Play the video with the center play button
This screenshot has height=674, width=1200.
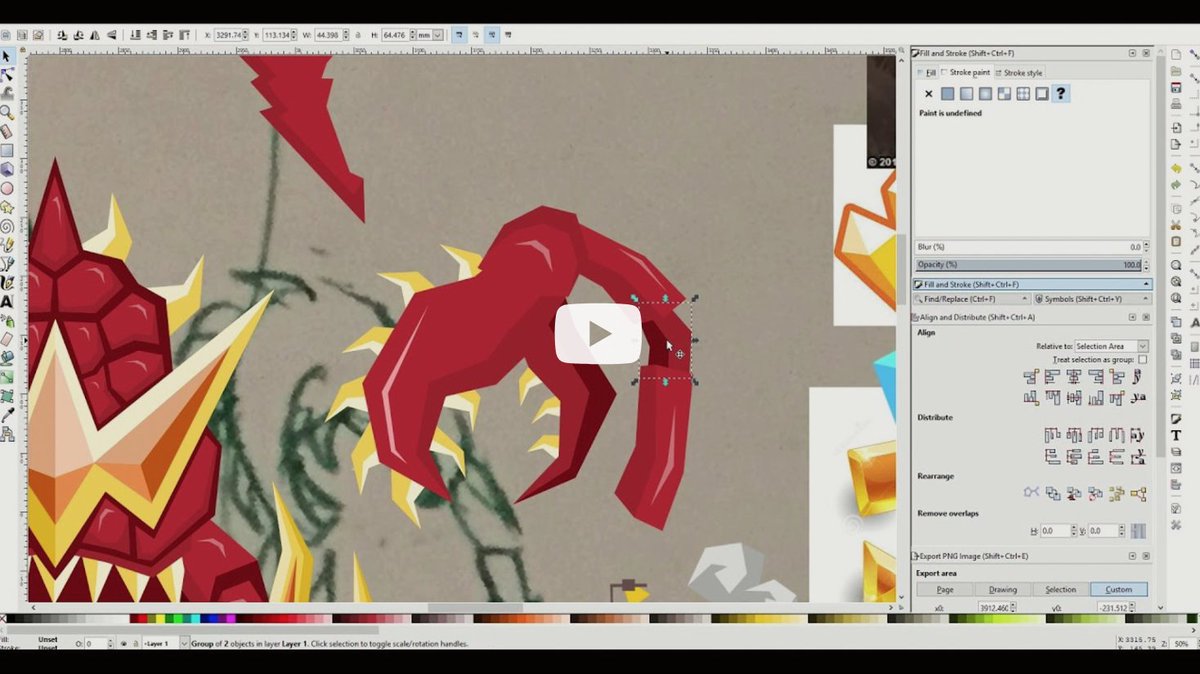pos(598,333)
